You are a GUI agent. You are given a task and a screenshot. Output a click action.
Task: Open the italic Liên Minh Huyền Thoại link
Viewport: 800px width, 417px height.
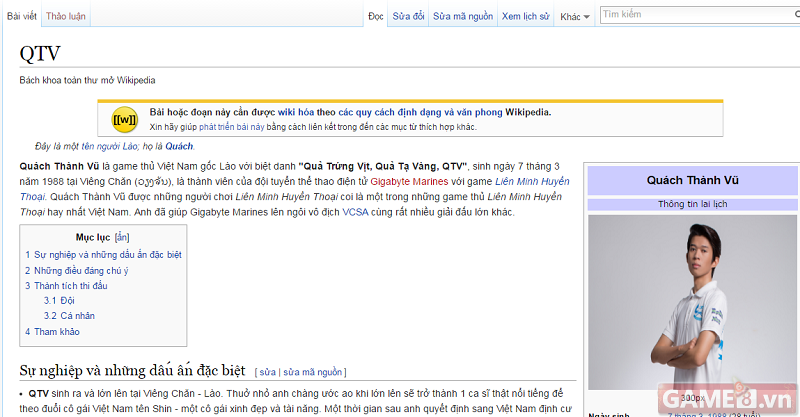(x=532, y=182)
